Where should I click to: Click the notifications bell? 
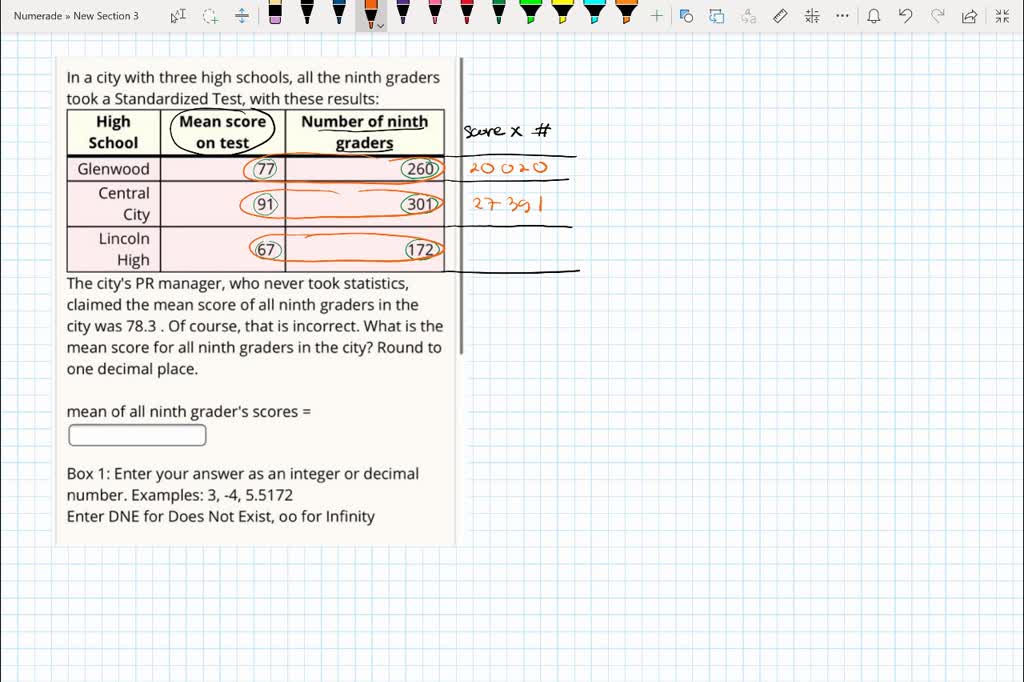click(873, 15)
